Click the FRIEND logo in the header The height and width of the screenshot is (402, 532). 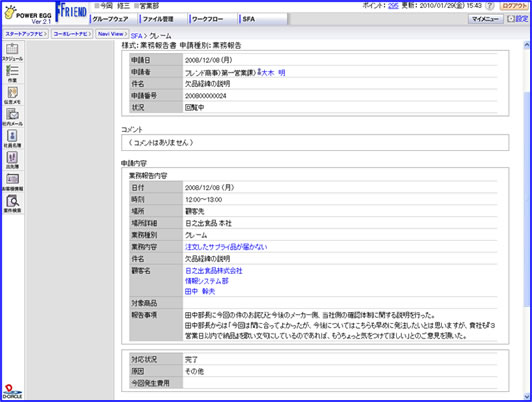pos(71,13)
